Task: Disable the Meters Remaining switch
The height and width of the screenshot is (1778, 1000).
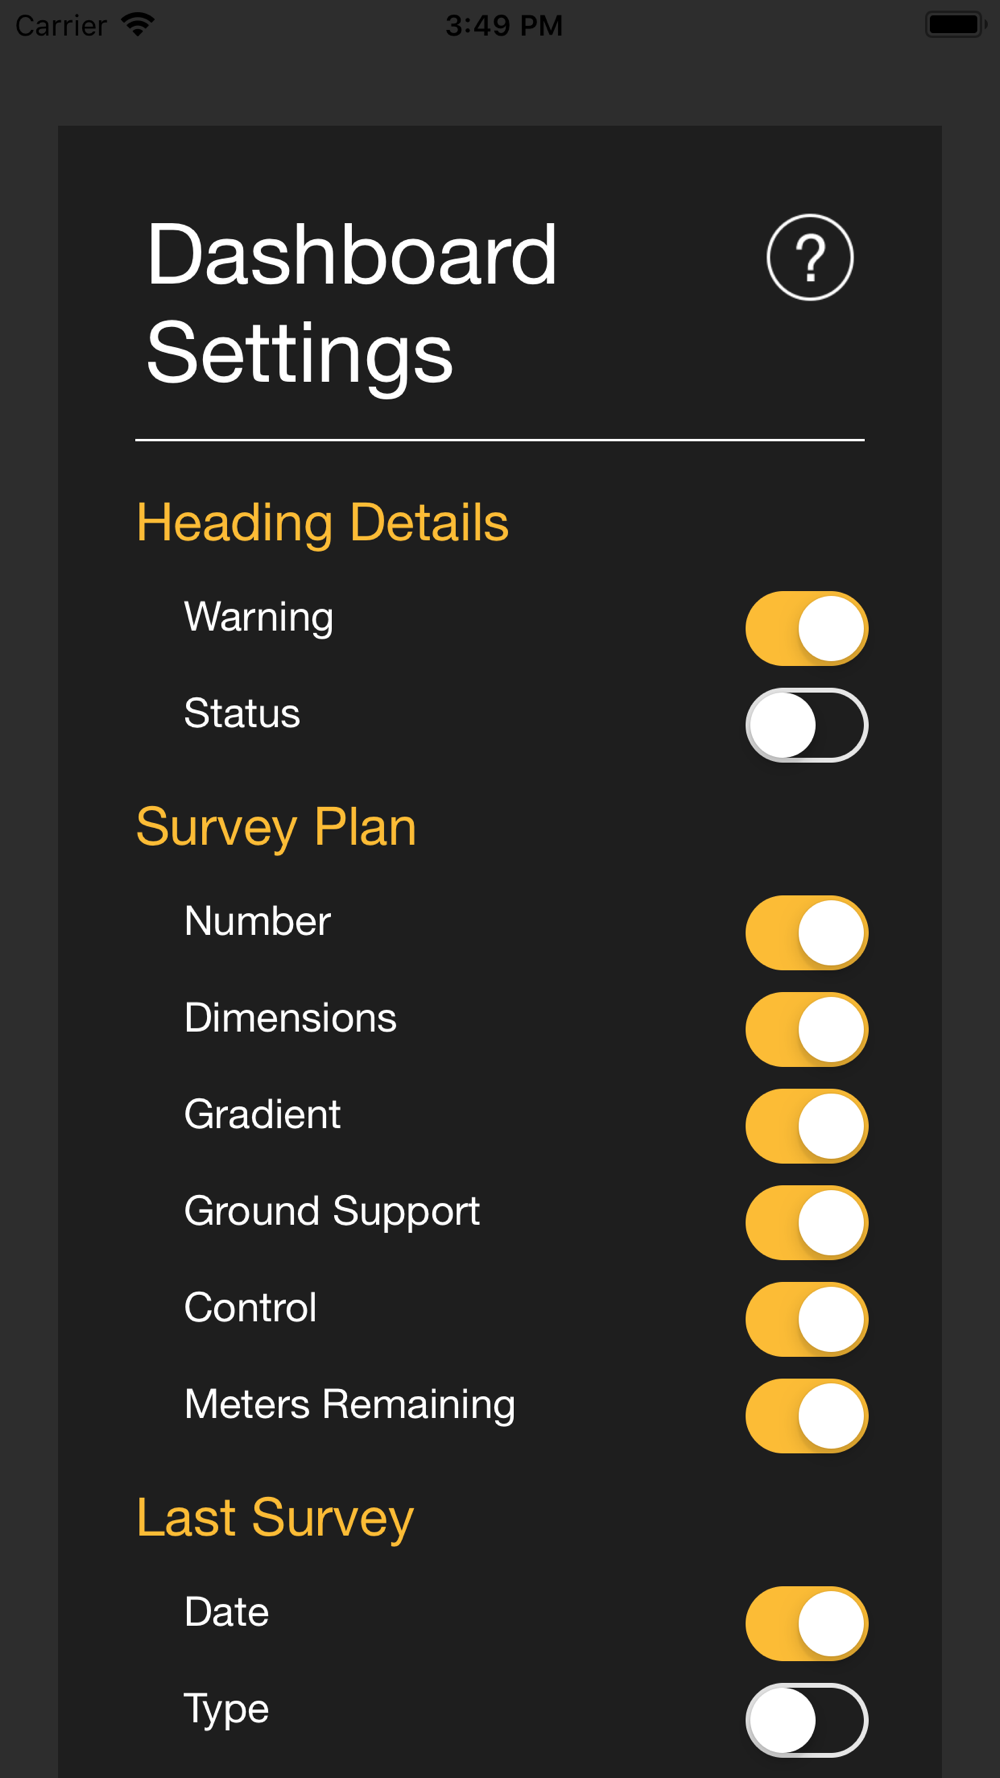Action: (806, 1416)
